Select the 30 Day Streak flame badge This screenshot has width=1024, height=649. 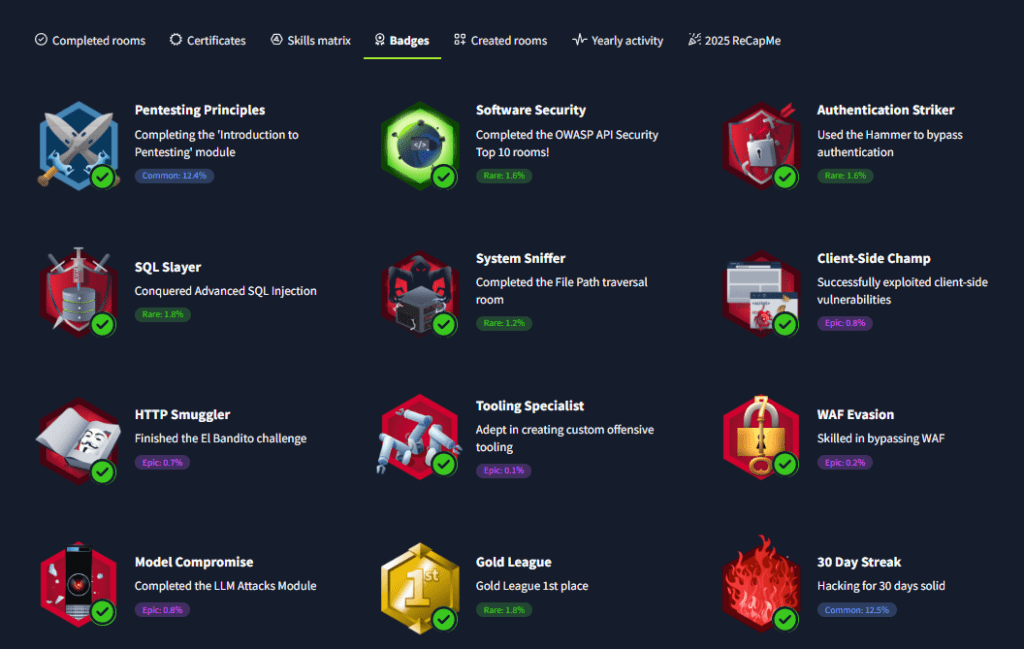click(x=761, y=584)
